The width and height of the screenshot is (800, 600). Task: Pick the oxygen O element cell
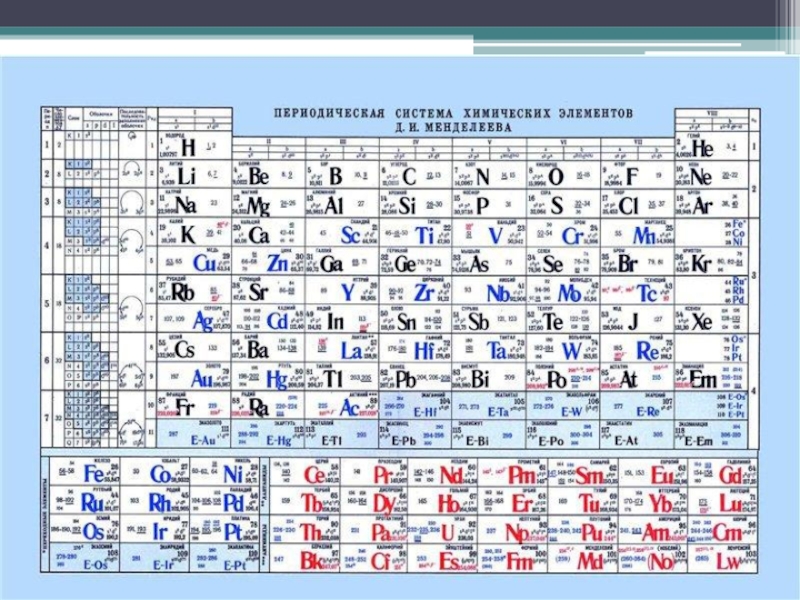[555, 177]
